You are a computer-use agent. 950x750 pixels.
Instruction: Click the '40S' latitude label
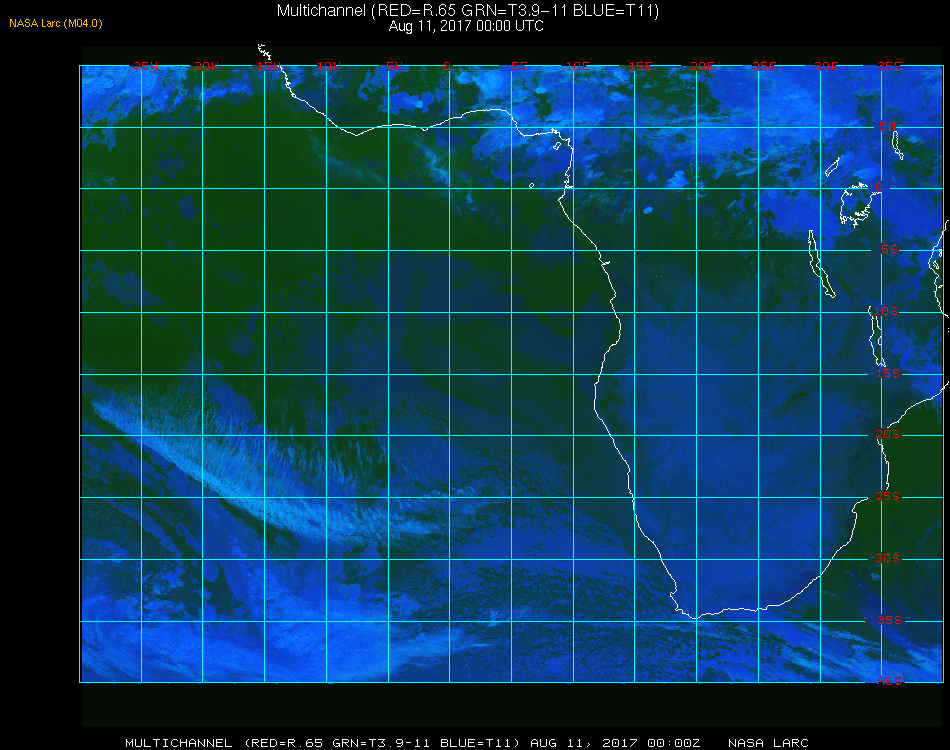[x=889, y=681]
